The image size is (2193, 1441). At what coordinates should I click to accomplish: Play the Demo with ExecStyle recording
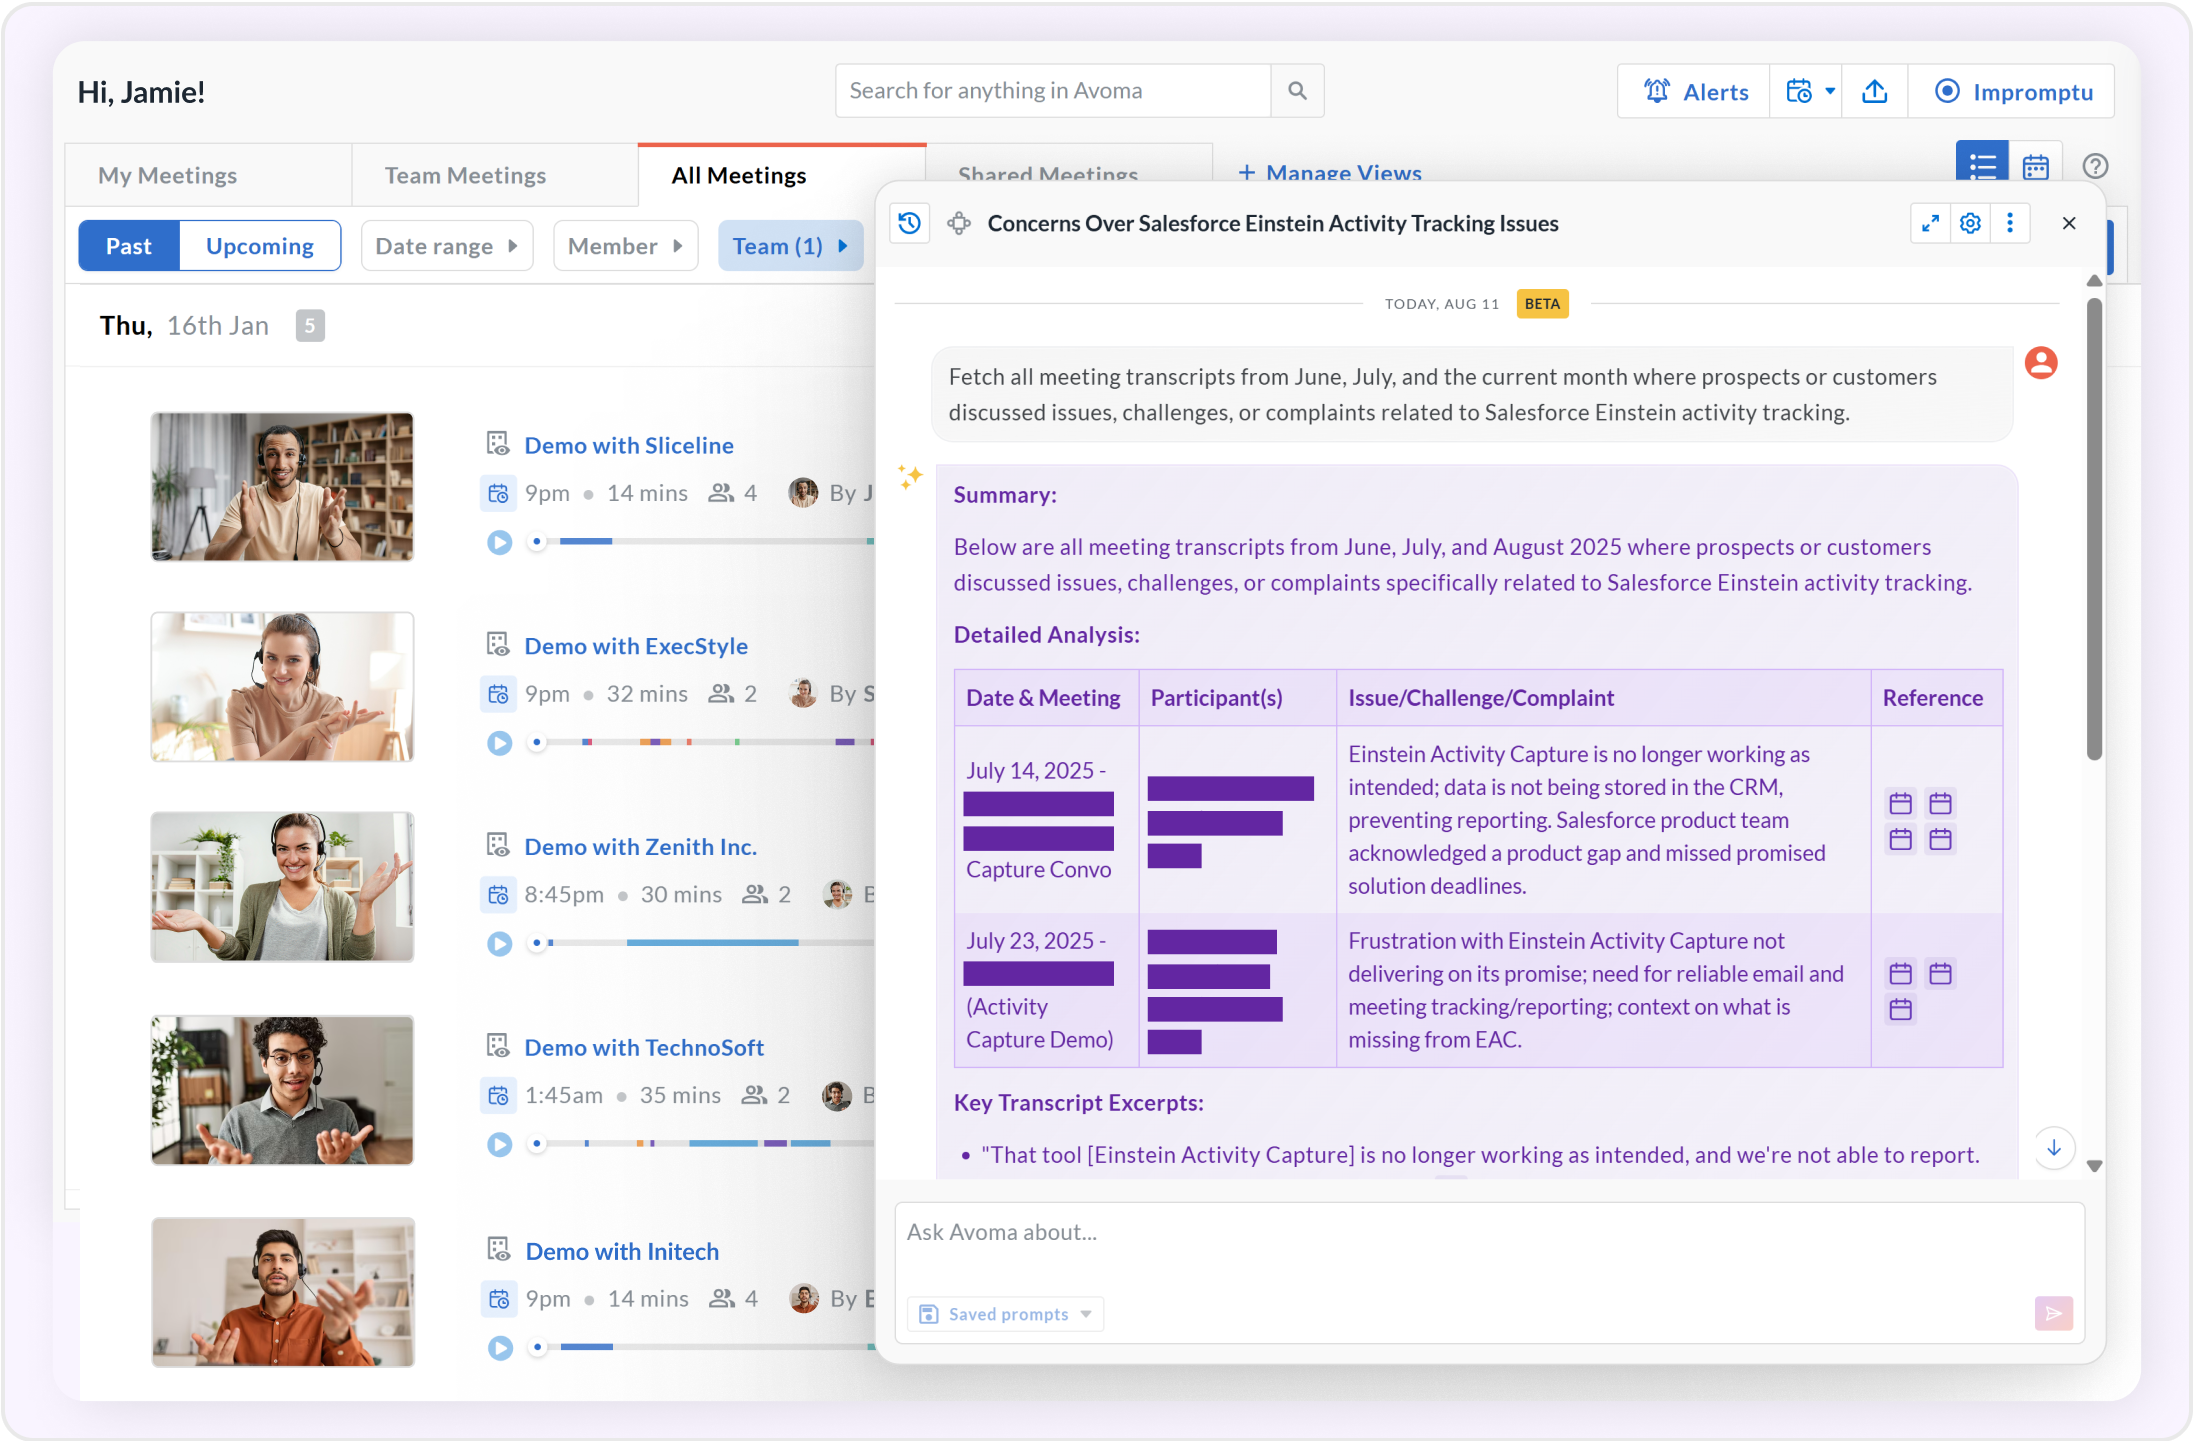(500, 743)
